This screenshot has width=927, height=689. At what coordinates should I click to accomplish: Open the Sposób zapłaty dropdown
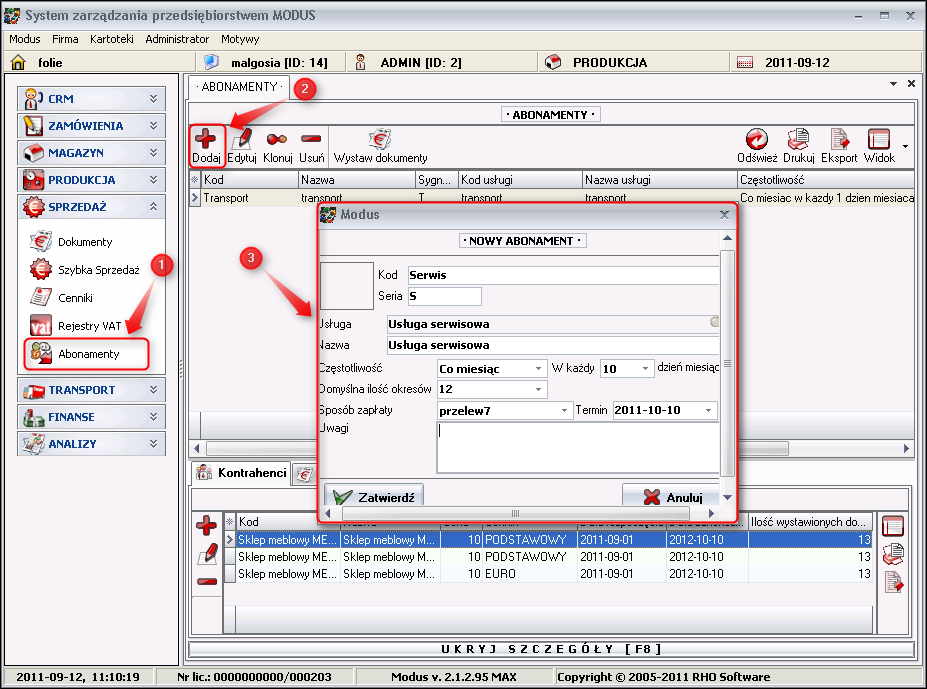pyautogui.click(x=565, y=410)
